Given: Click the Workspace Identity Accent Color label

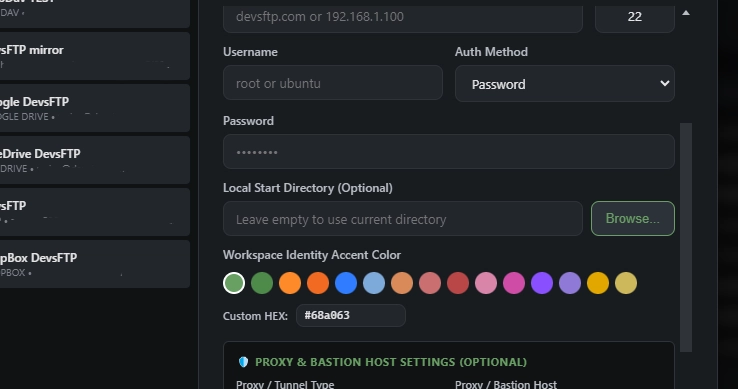Looking at the screenshot, I should coord(312,255).
